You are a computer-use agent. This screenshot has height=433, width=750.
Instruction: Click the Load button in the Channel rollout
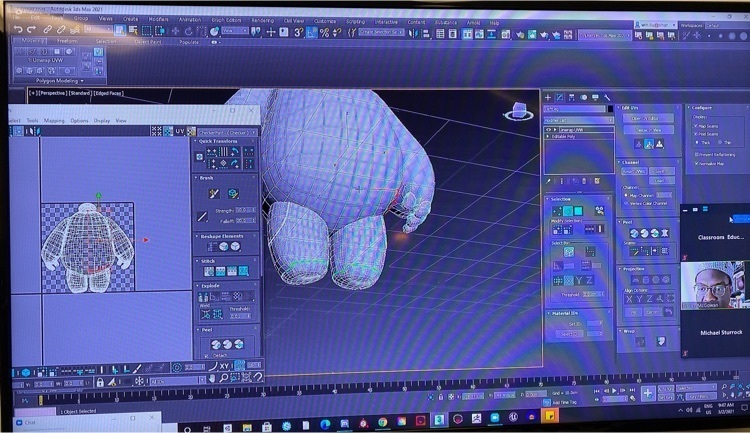(x=662, y=180)
